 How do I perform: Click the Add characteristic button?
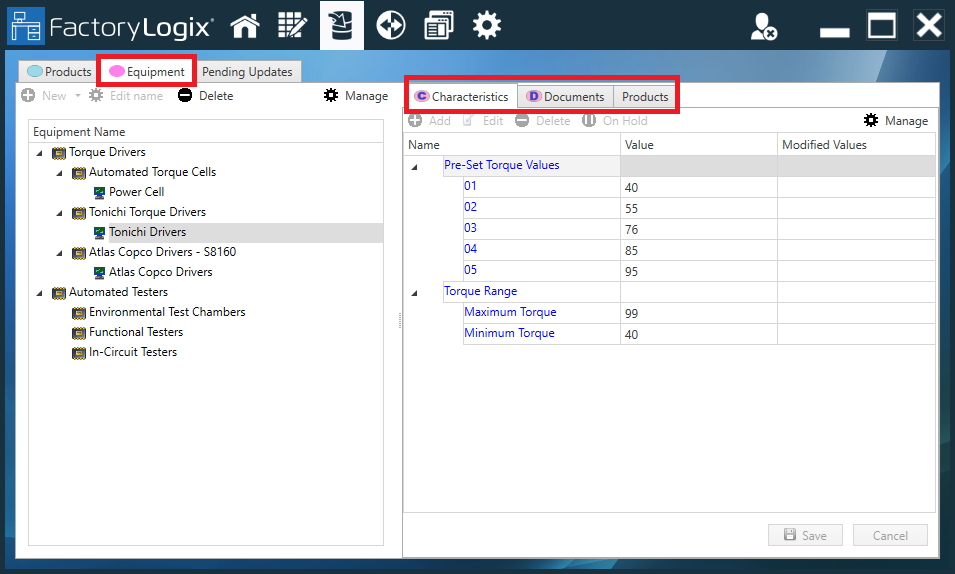tap(429, 121)
